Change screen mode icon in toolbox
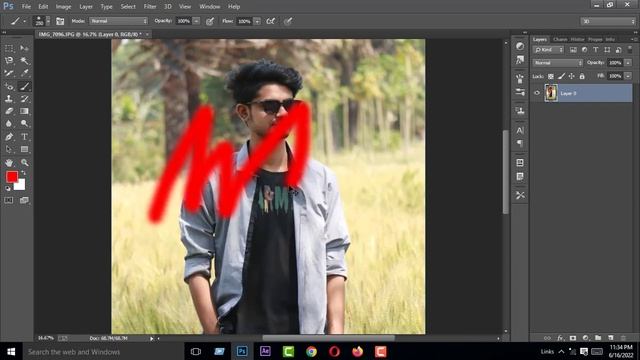 tap(24, 200)
